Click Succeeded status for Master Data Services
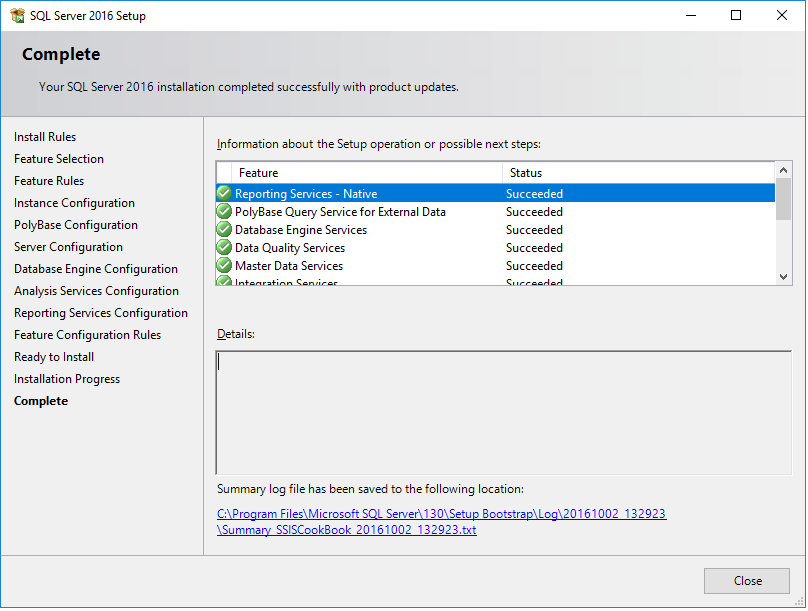808x611 pixels. point(534,266)
